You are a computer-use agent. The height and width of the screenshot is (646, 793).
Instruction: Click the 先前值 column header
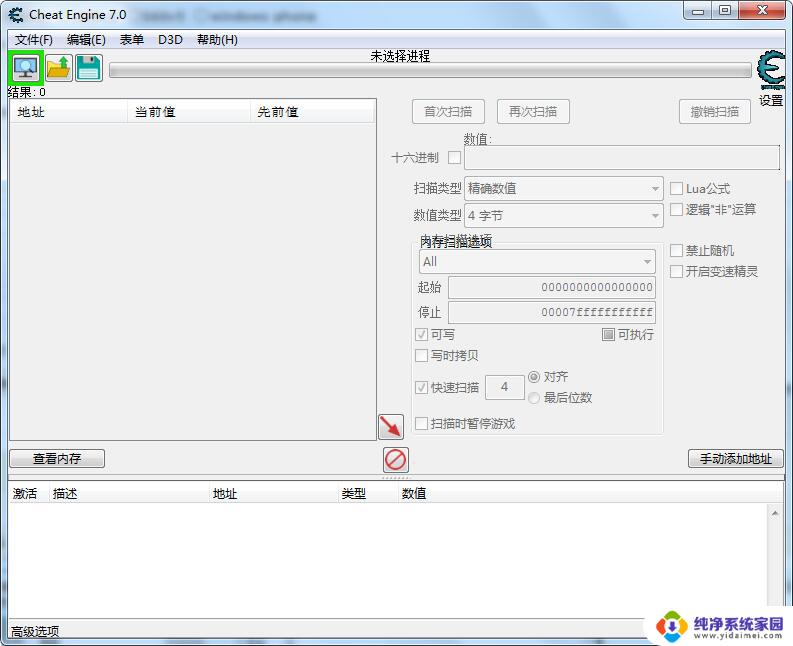pyautogui.click(x=312, y=112)
